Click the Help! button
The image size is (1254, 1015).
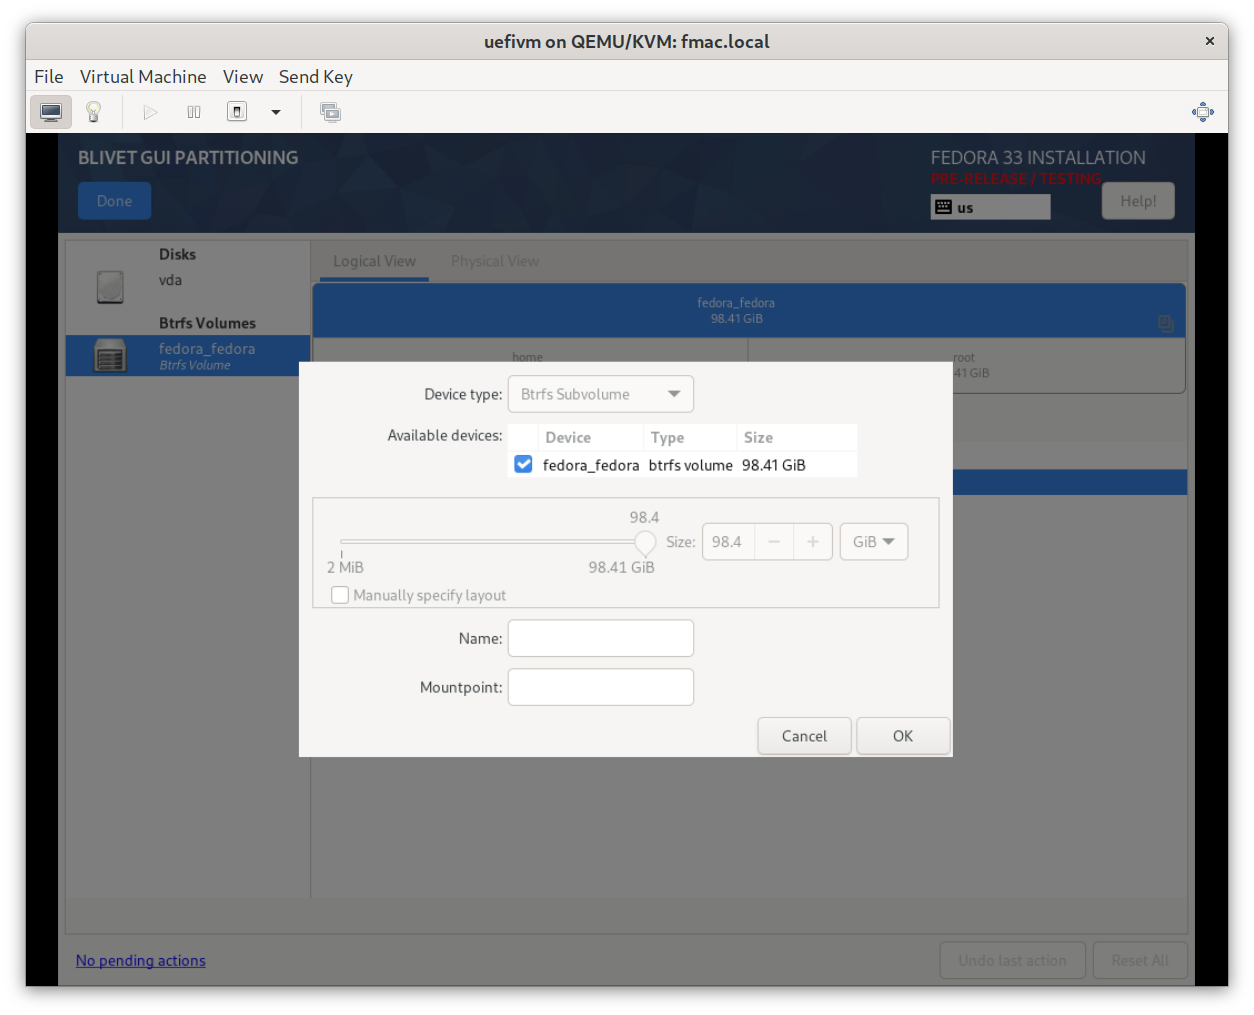pyautogui.click(x=1138, y=201)
